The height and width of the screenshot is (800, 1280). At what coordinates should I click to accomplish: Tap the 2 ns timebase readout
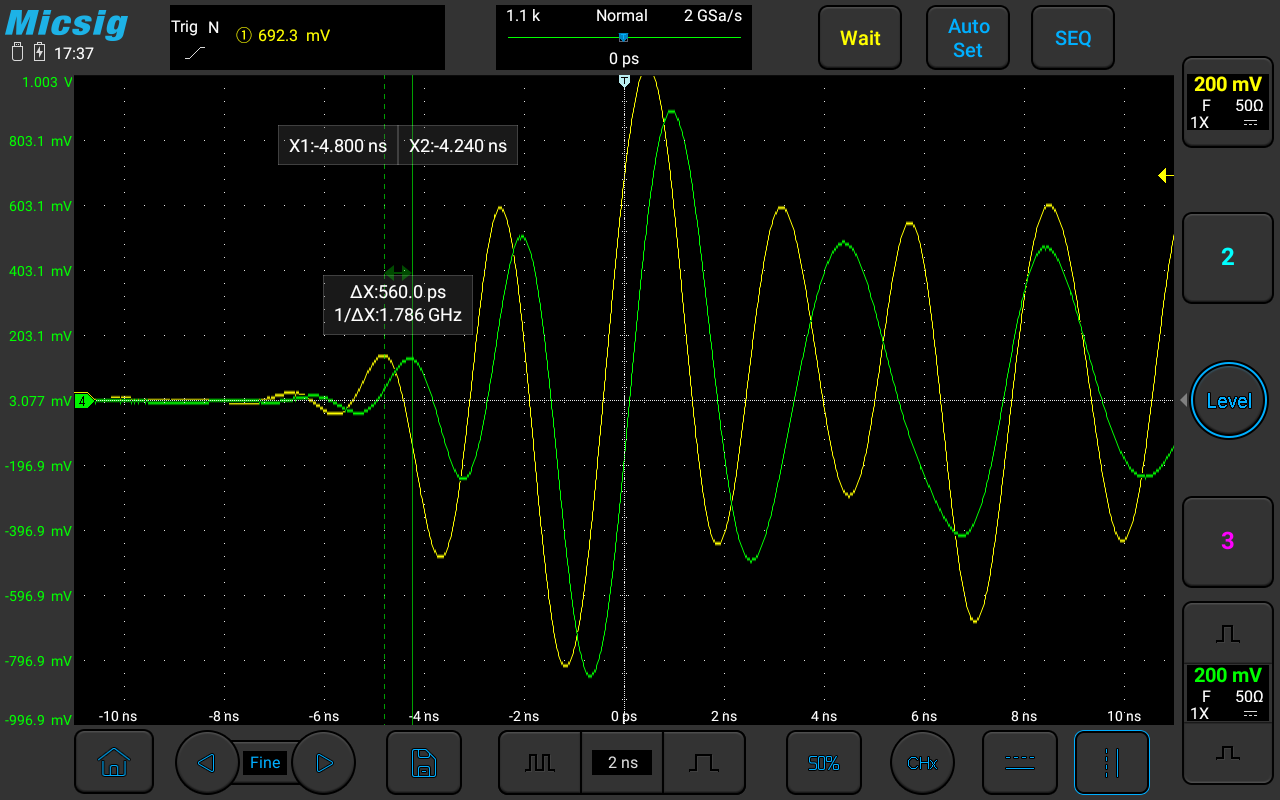622,763
